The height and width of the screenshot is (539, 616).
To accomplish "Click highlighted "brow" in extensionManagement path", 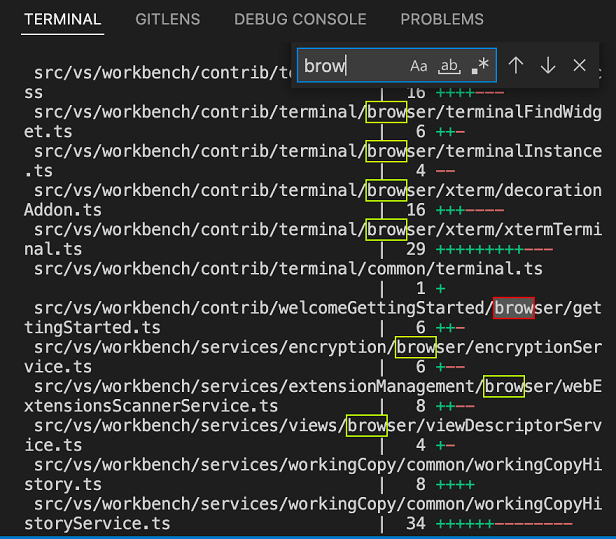I will click(x=504, y=386).
